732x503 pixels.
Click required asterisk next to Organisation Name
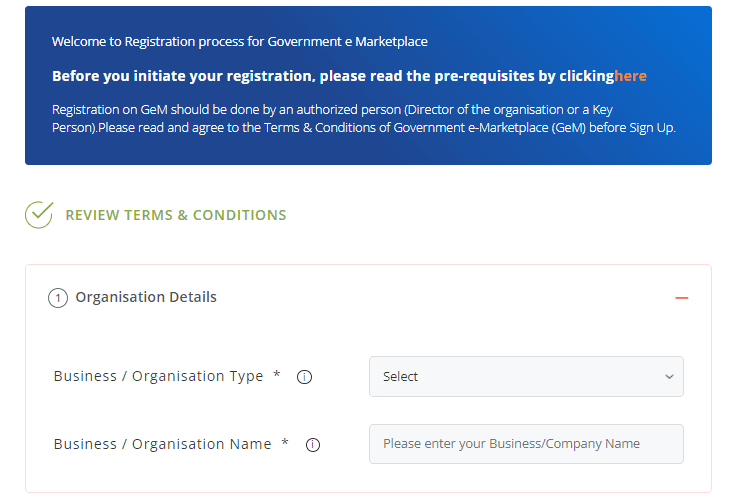285,444
